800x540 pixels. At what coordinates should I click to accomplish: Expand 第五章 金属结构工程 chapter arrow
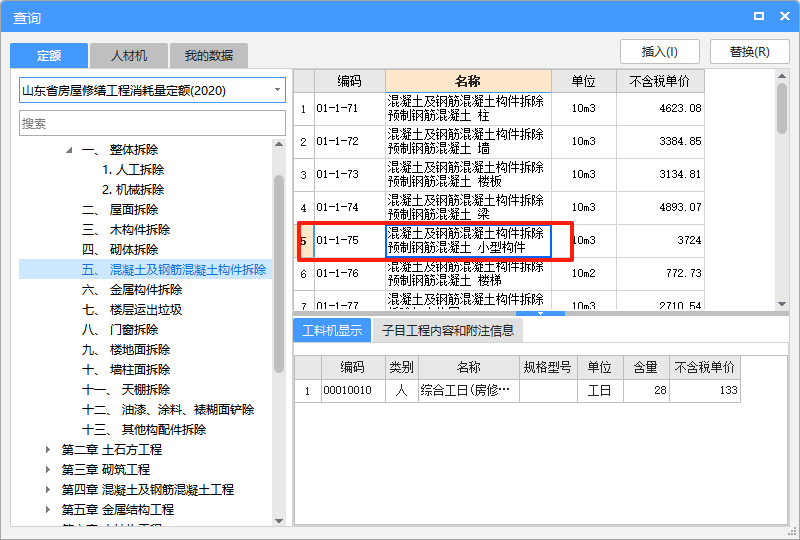pyautogui.click(x=47, y=509)
